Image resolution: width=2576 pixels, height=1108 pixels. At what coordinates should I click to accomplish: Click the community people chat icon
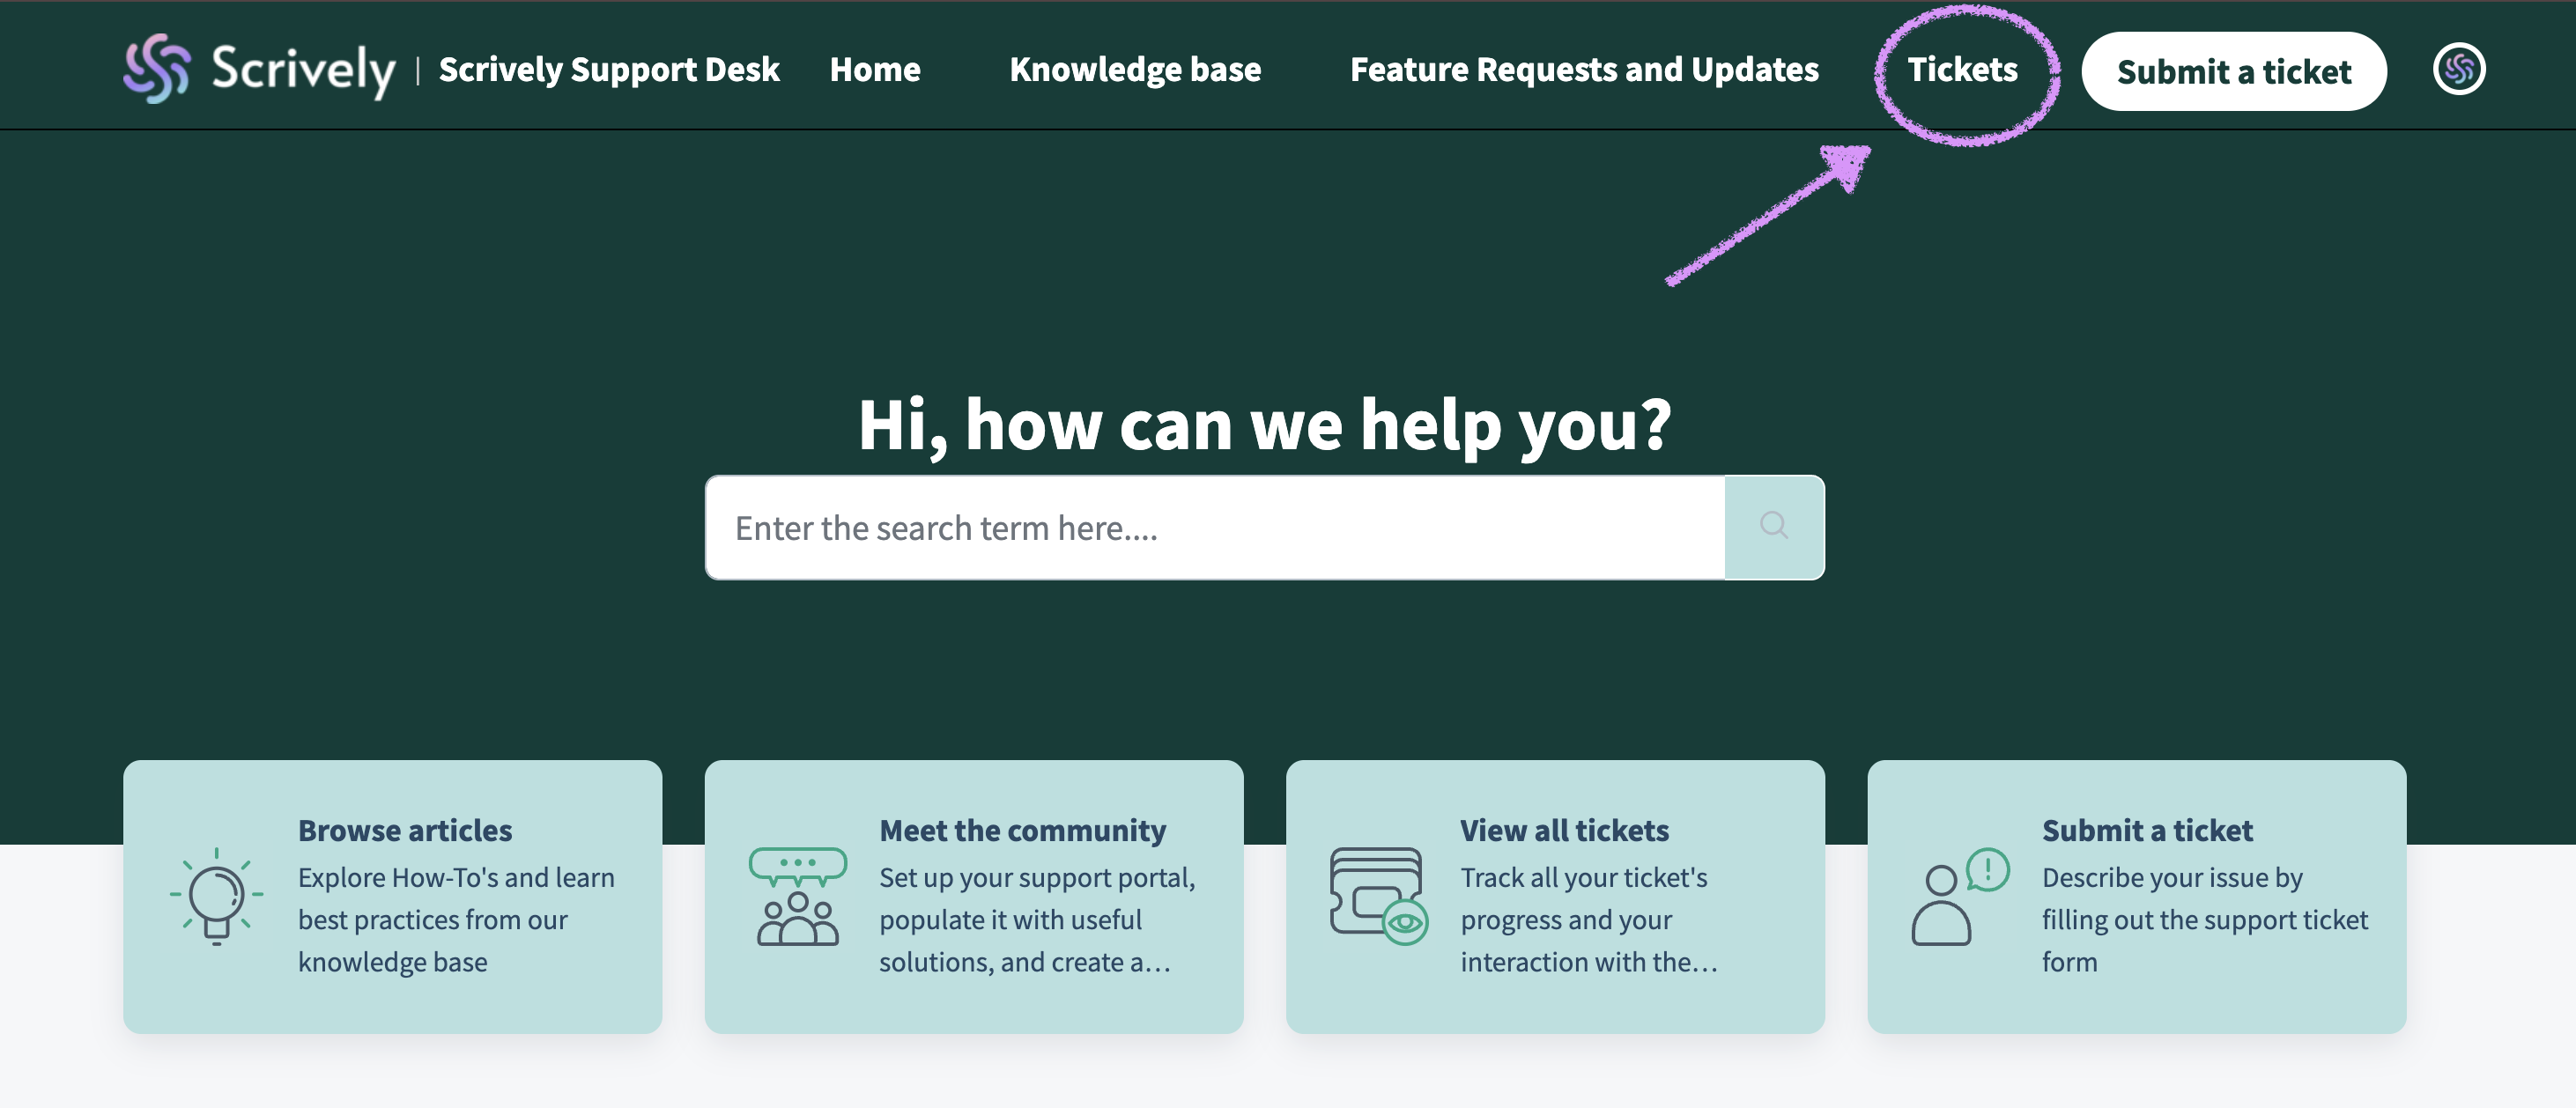click(x=797, y=896)
